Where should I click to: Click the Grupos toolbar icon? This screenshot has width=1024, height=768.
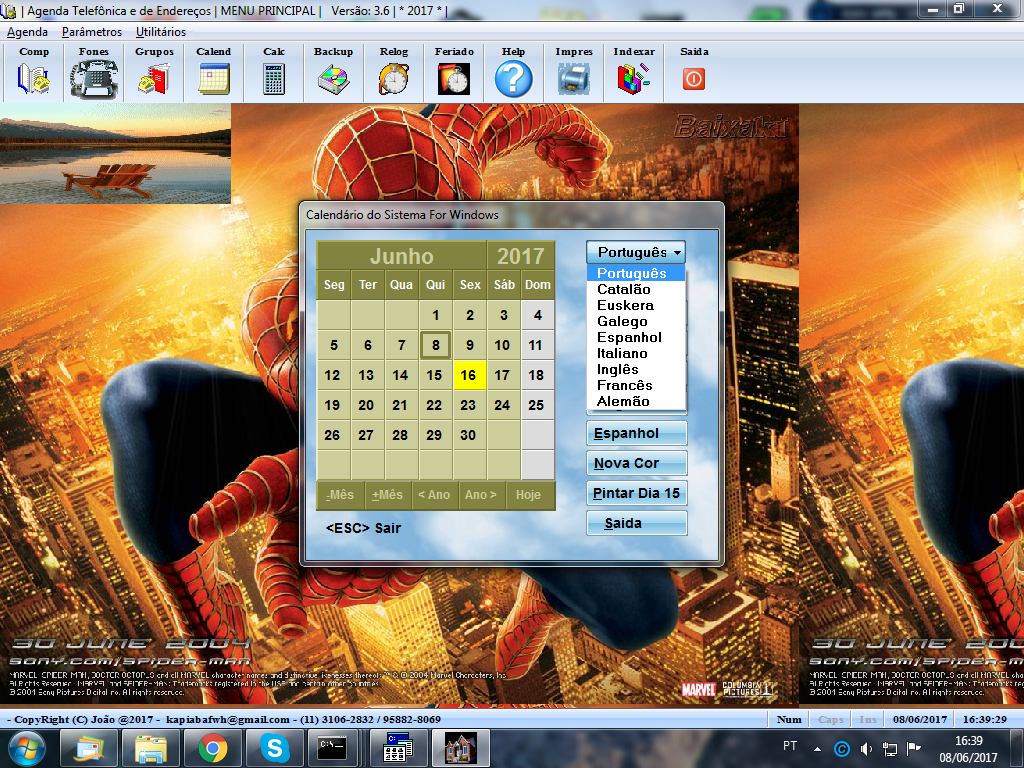(x=154, y=77)
